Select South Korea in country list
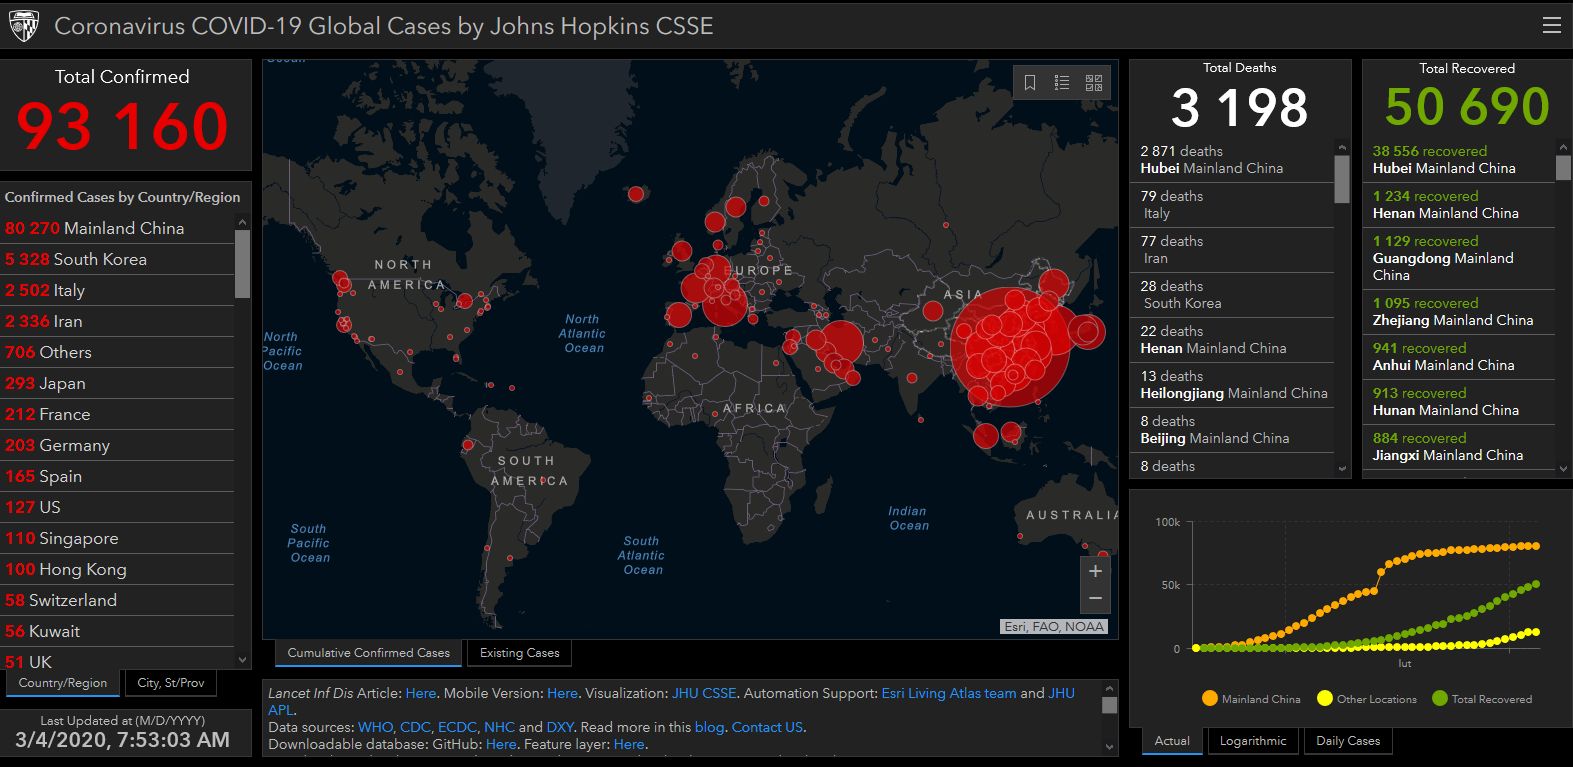Viewport: 1573px width, 767px height. (118, 259)
